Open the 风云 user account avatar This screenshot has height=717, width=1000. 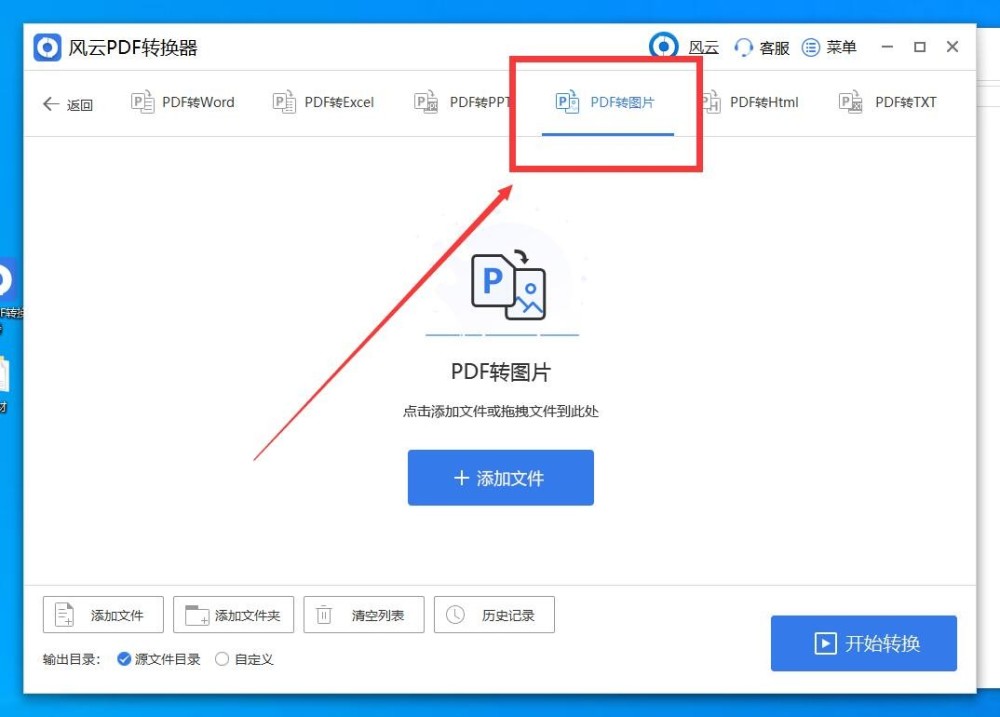[x=663, y=46]
